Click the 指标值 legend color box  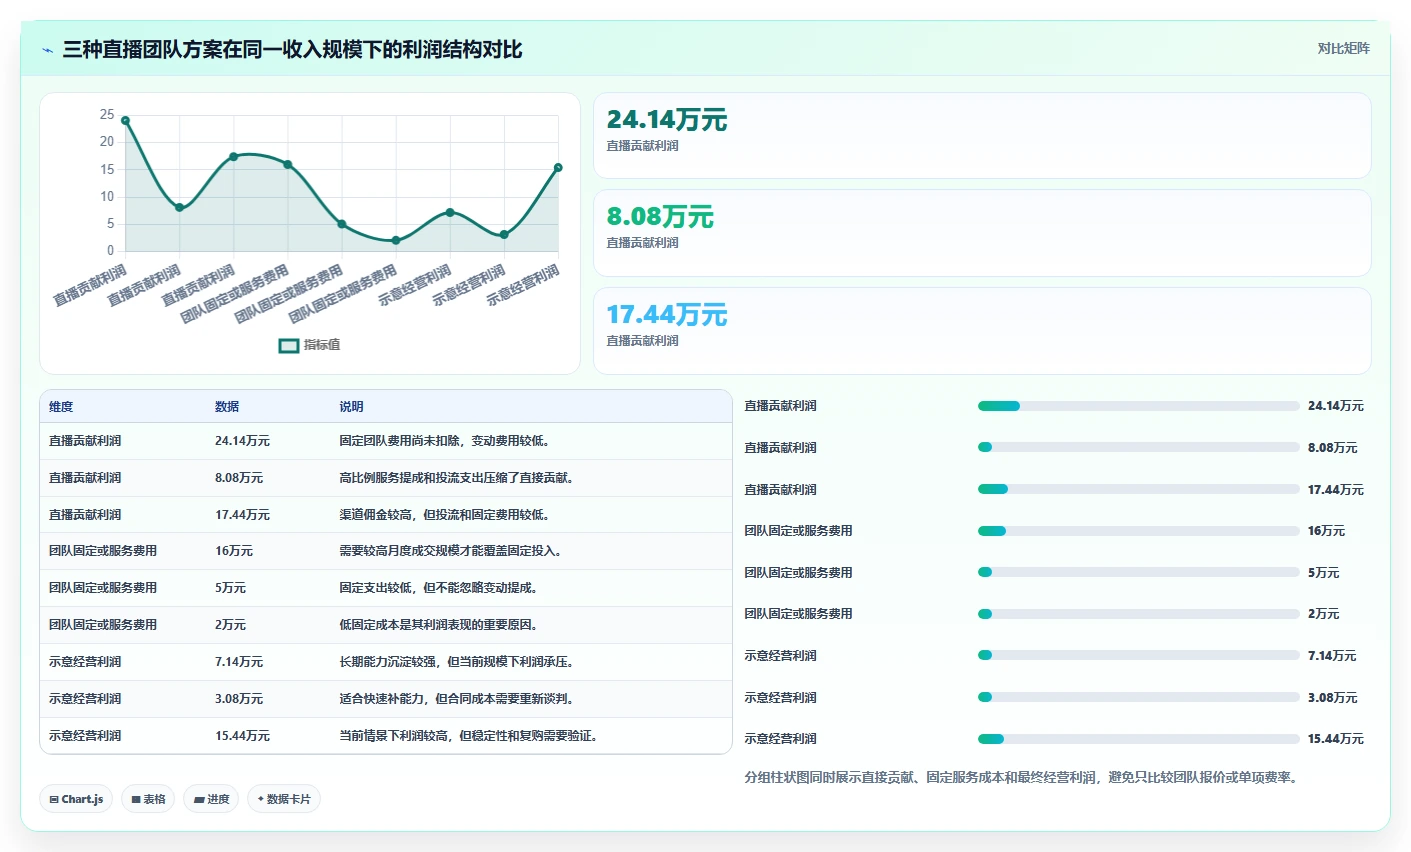[289, 345]
